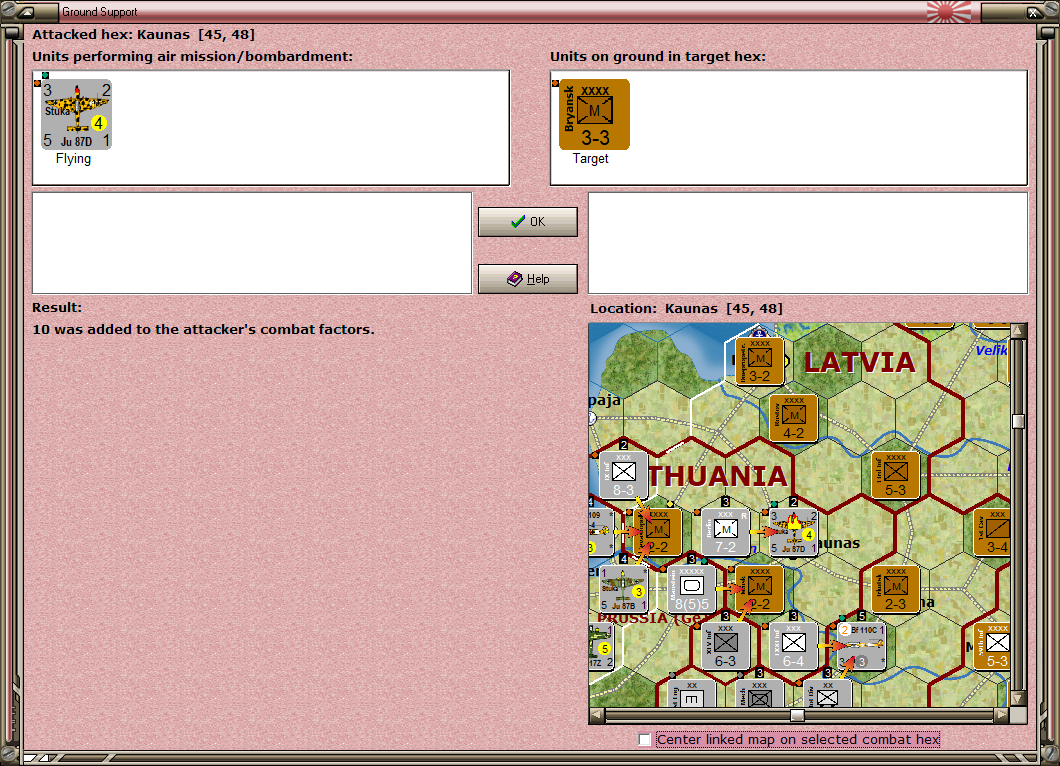Click the 8(5)5 headquarters counter
Screen dimensions: 1060x766
[690, 588]
